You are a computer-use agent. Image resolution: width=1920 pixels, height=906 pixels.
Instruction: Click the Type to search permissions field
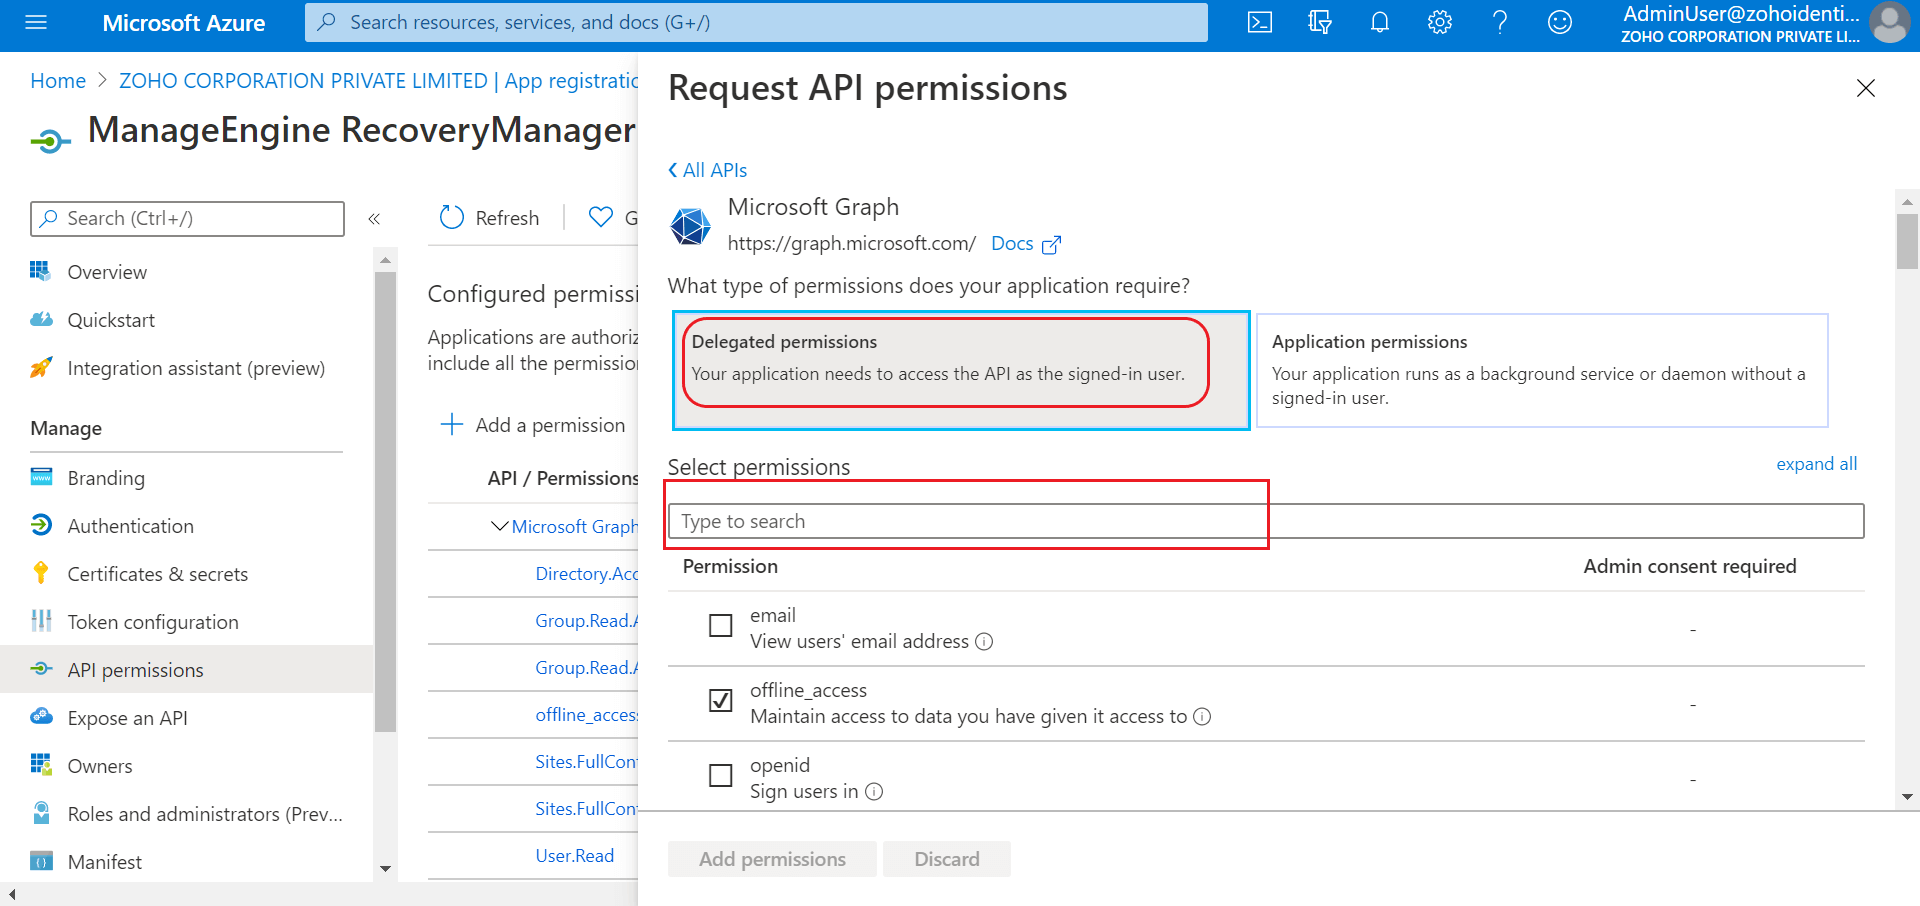[x=1265, y=521]
